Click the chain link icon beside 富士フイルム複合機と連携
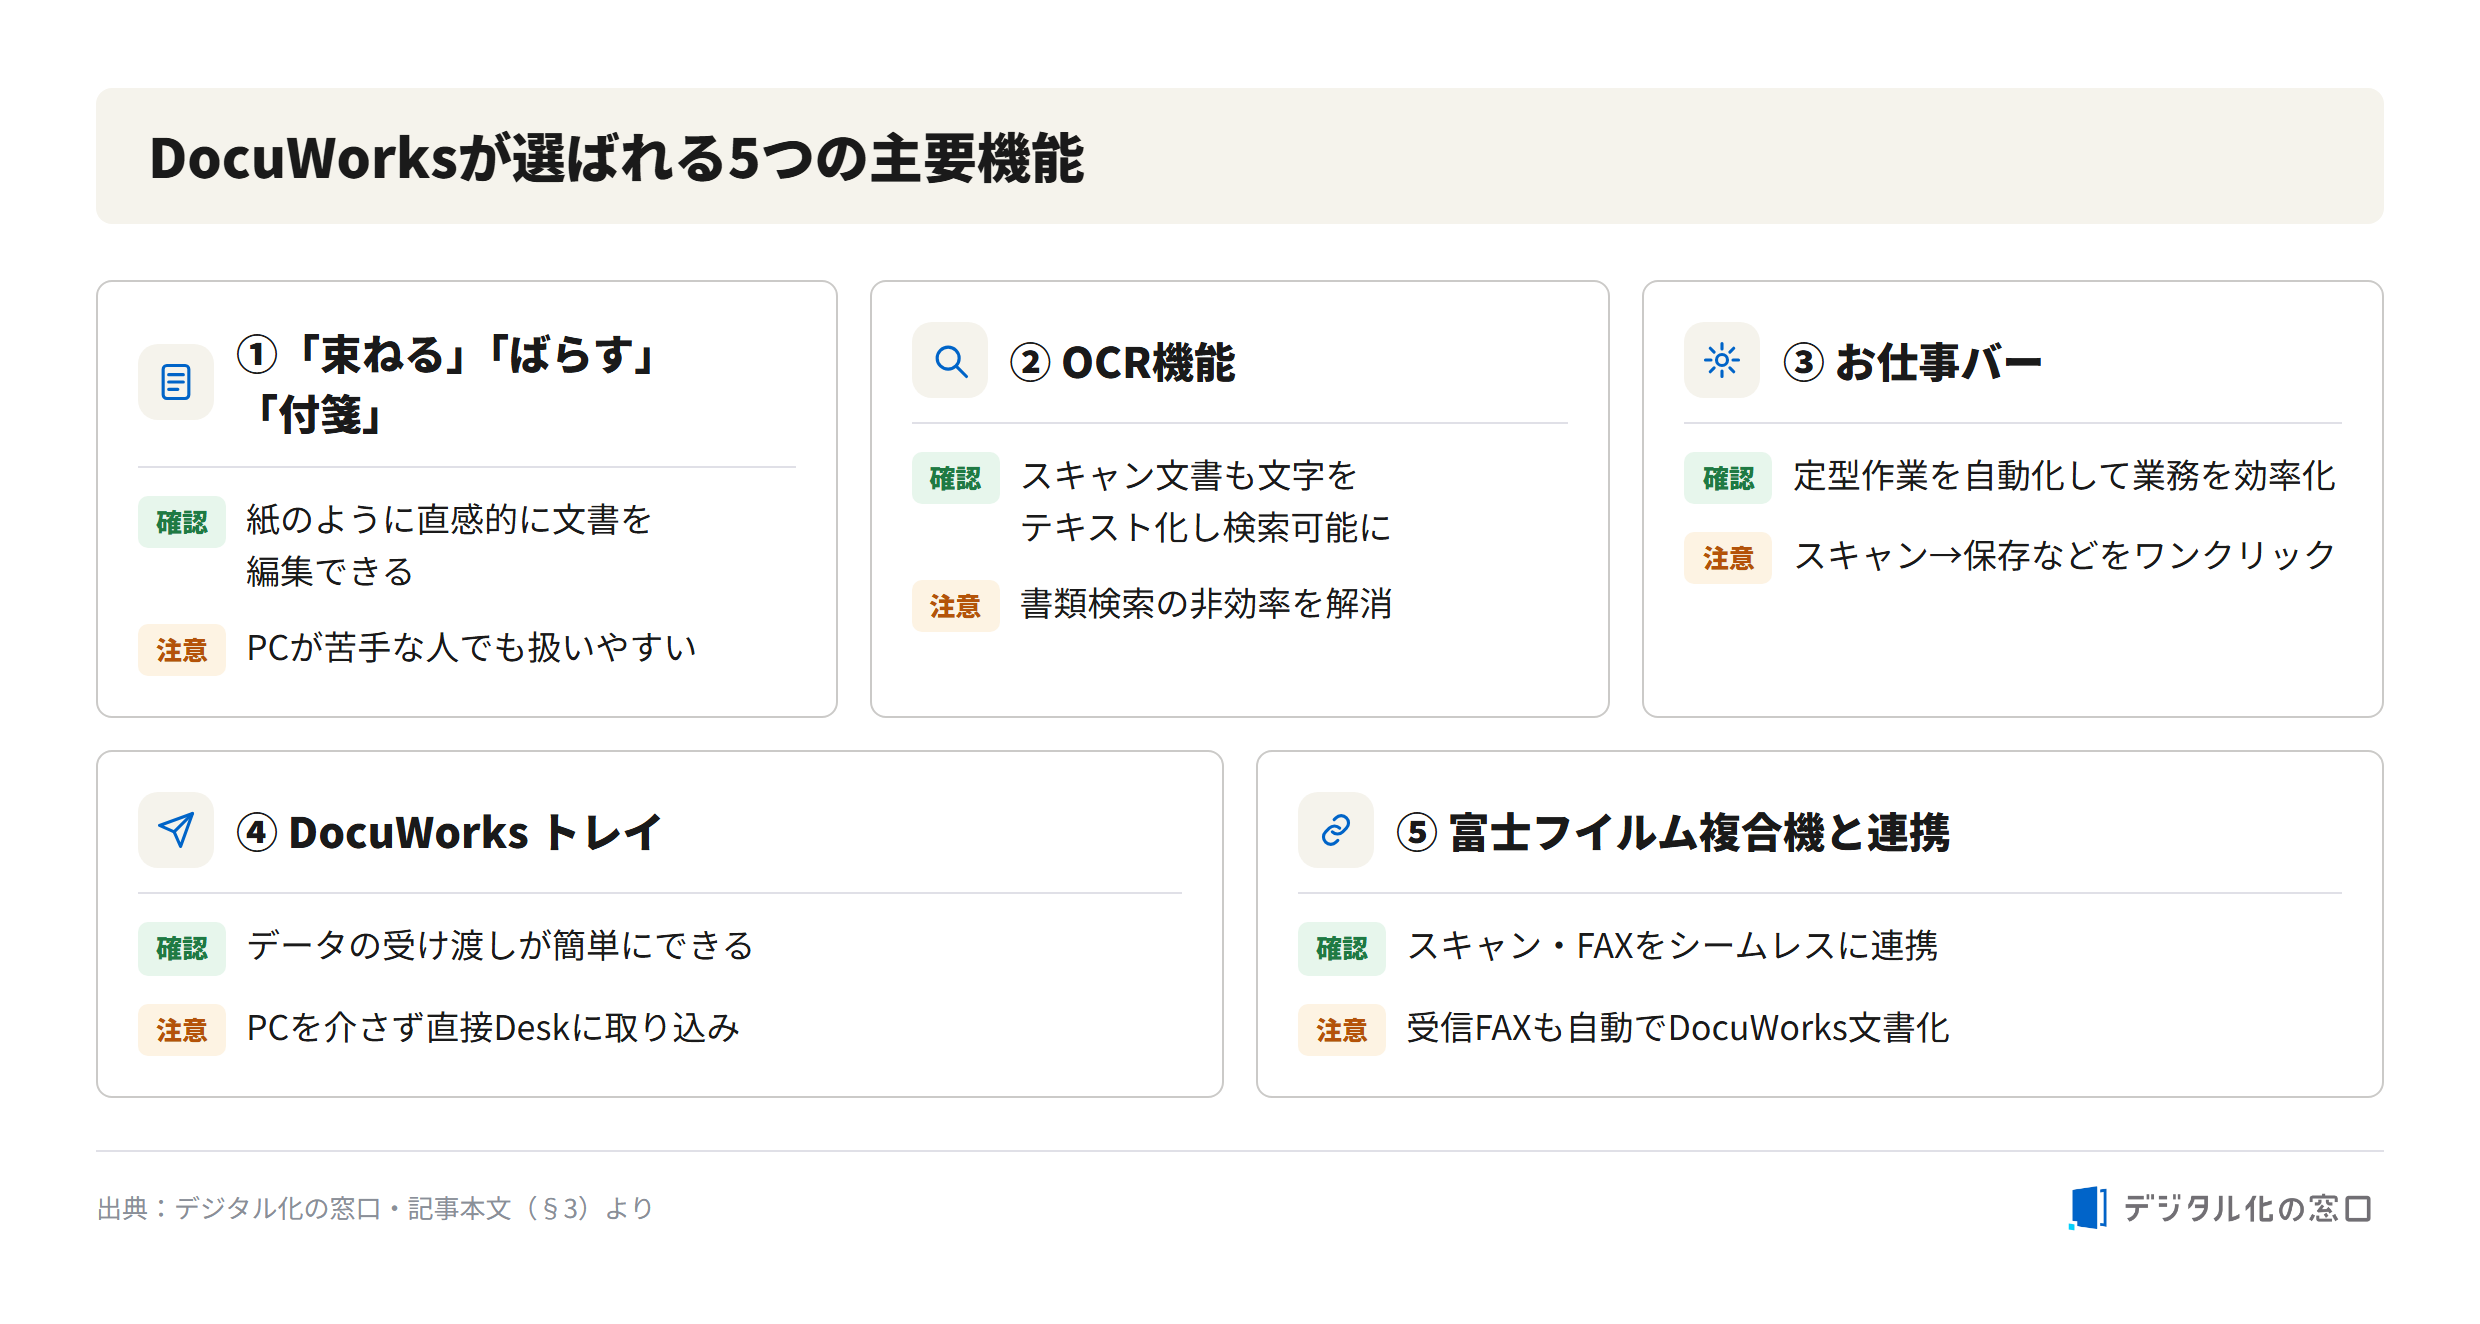 (1336, 830)
